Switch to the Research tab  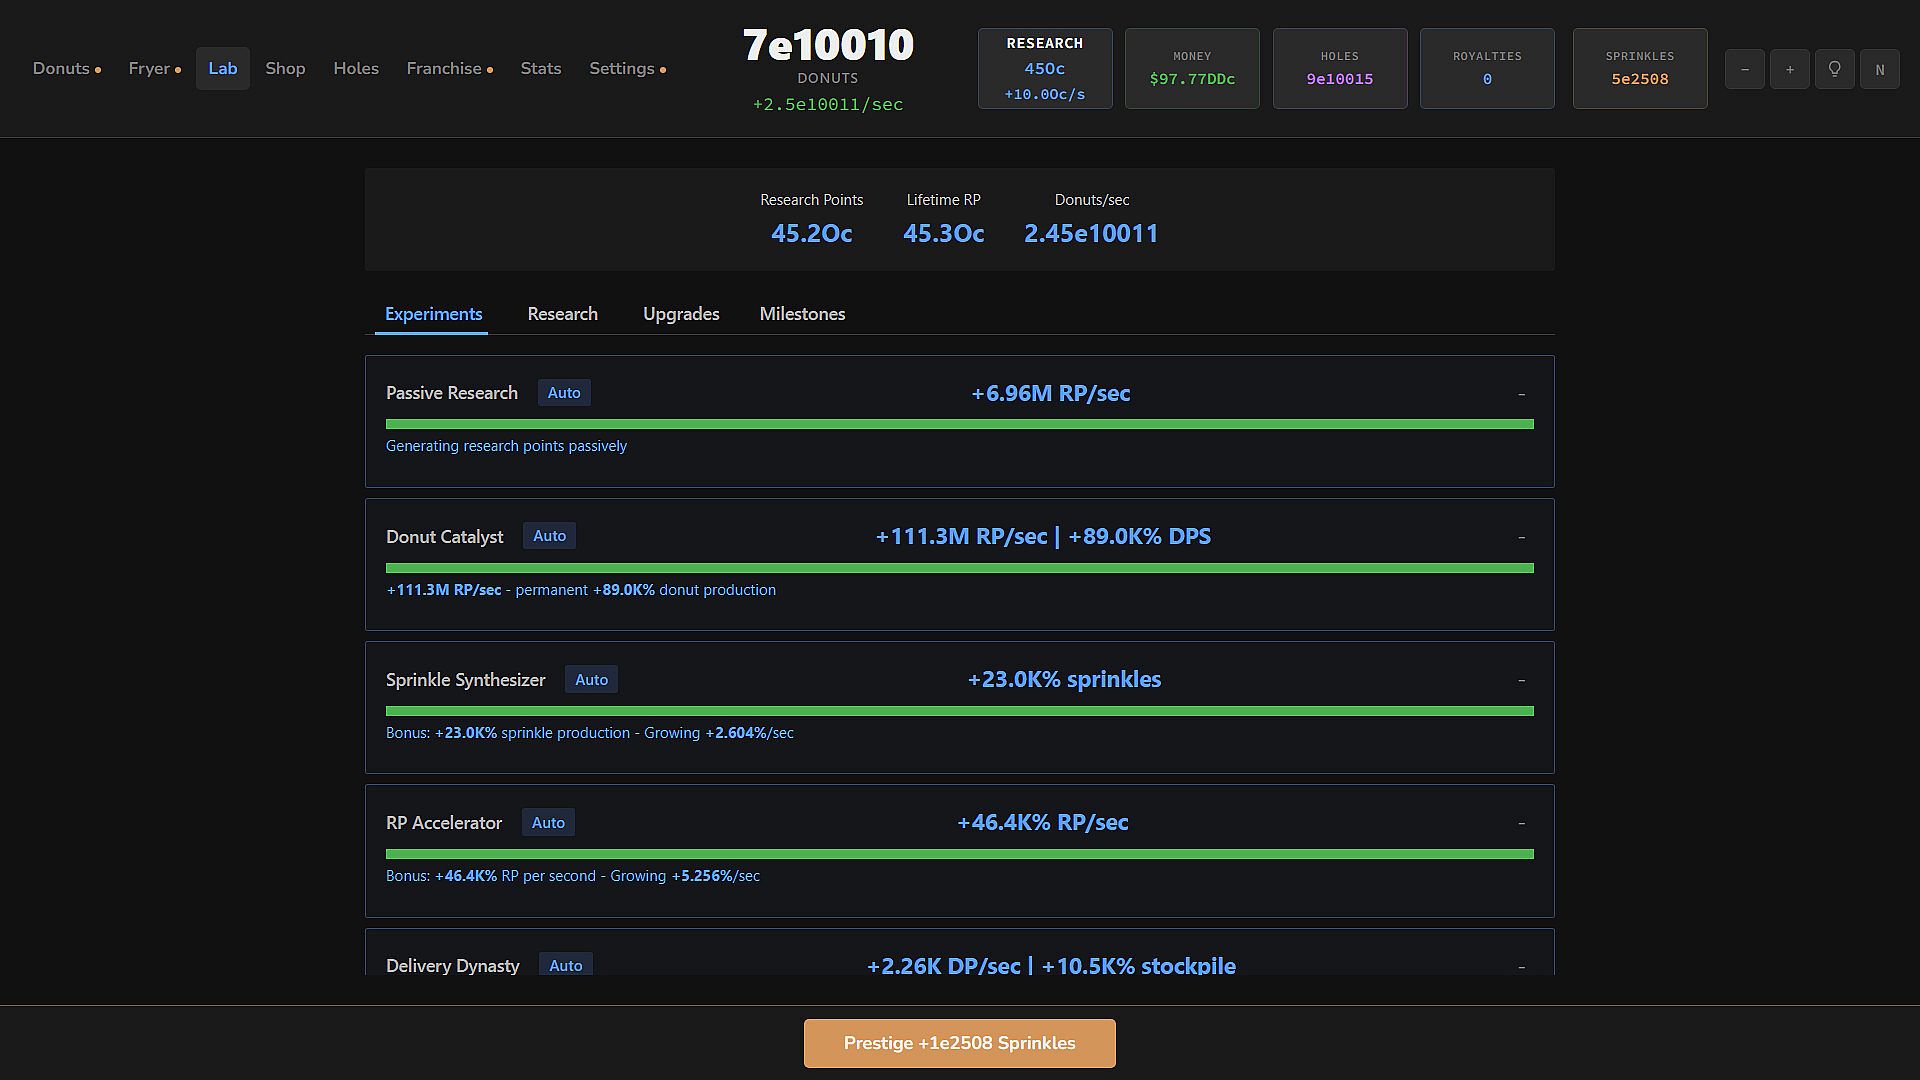562,314
